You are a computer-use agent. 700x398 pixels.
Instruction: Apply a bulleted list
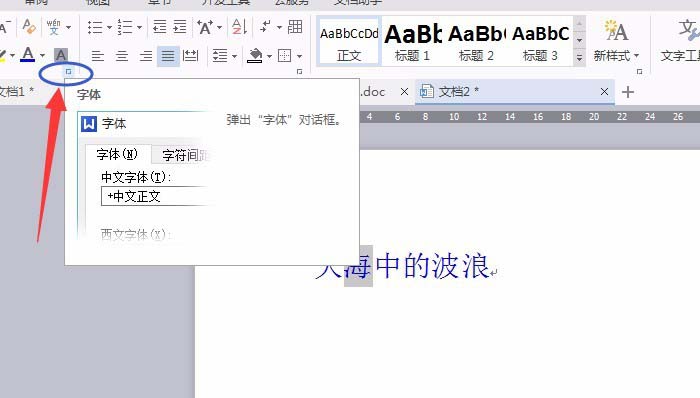95,27
